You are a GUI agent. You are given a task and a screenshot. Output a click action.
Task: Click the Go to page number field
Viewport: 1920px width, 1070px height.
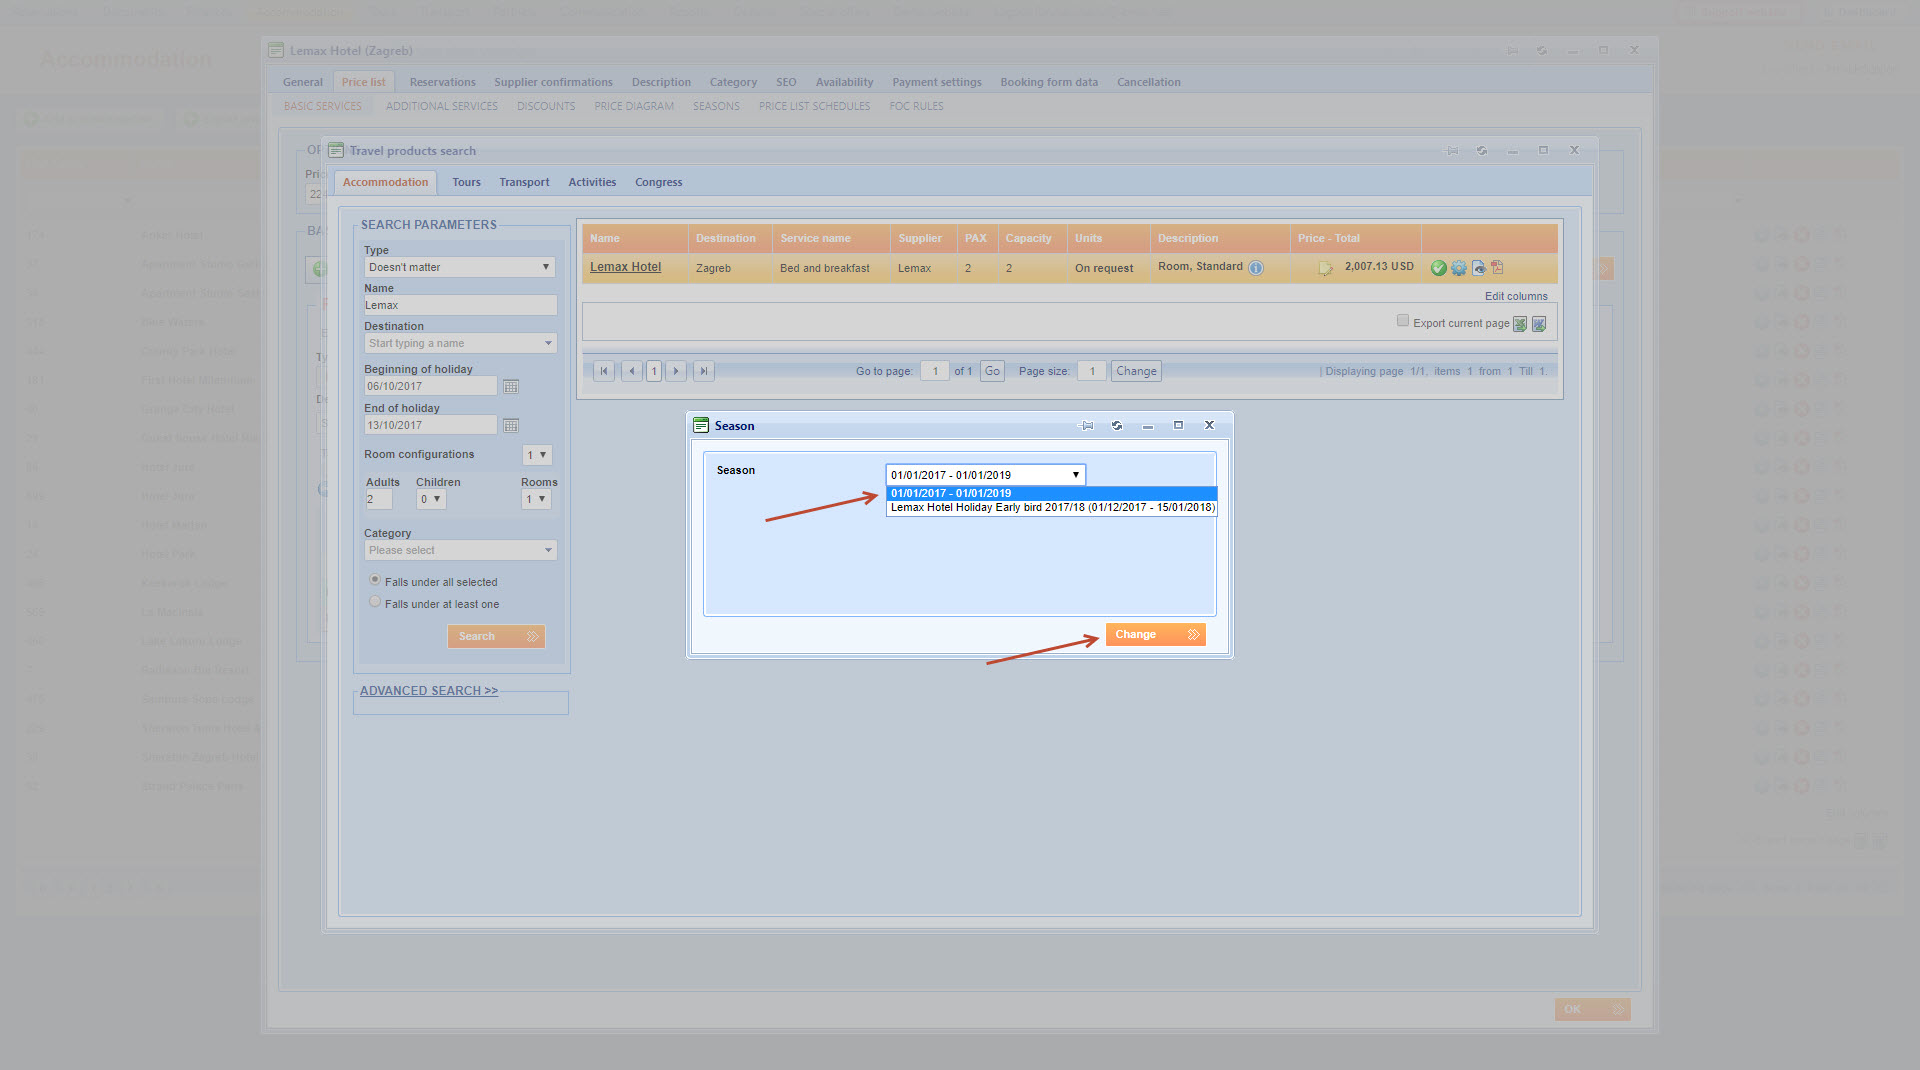tap(934, 371)
